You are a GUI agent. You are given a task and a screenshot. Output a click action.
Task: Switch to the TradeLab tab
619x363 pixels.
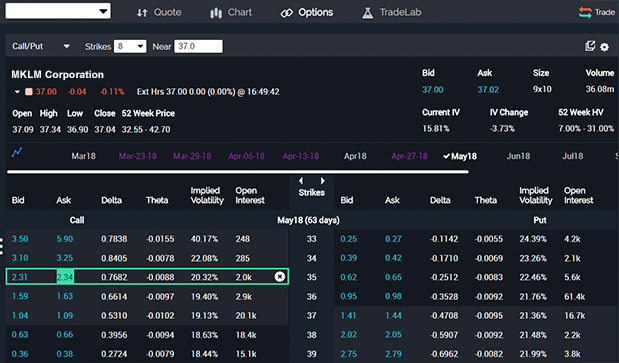click(x=392, y=13)
